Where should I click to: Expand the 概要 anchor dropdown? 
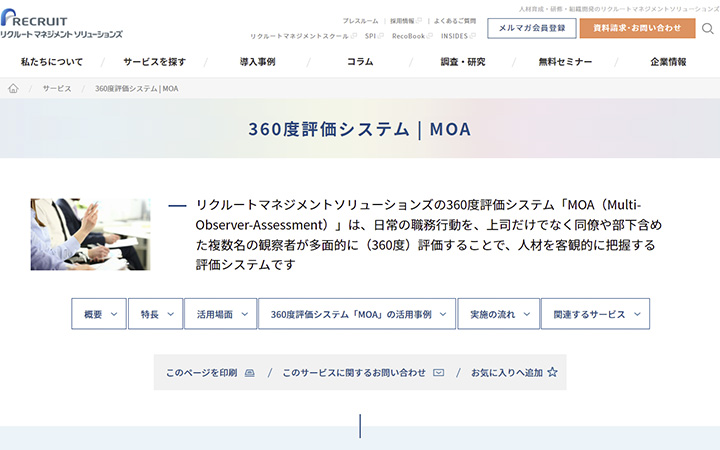[99, 314]
